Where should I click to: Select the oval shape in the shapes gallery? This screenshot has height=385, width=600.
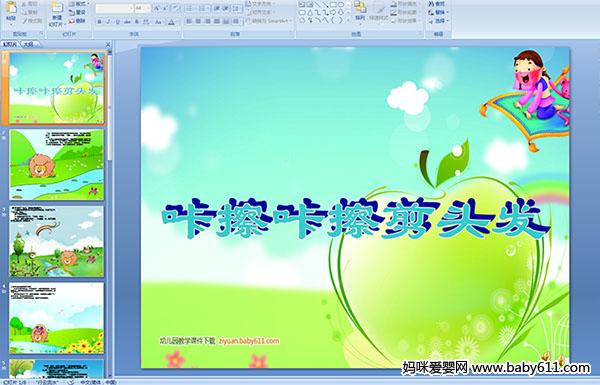[x=341, y=5]
